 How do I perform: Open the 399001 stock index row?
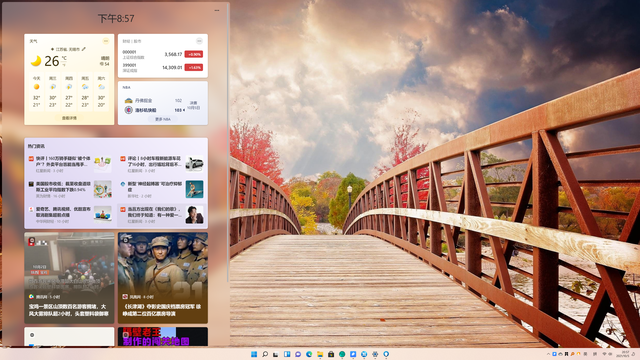[x=162, y=67]
